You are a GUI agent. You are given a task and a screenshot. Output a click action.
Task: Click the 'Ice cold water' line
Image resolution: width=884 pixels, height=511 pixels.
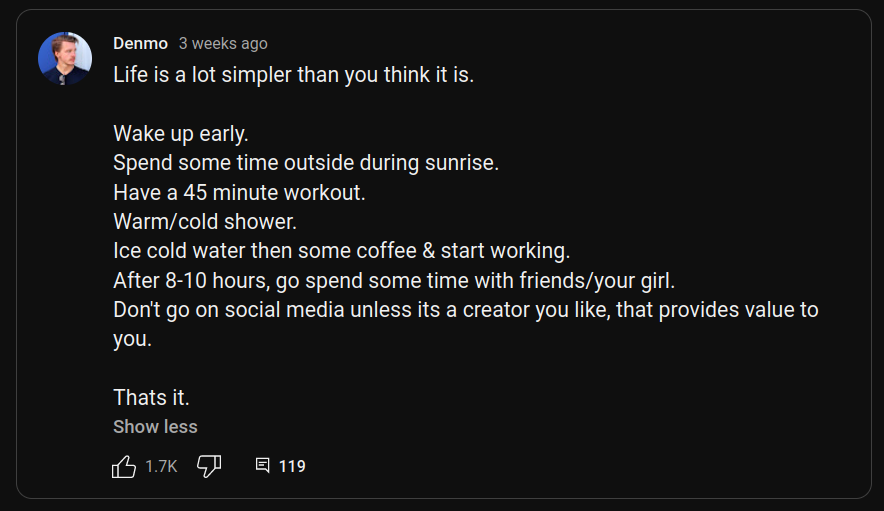tap(341, 250)
